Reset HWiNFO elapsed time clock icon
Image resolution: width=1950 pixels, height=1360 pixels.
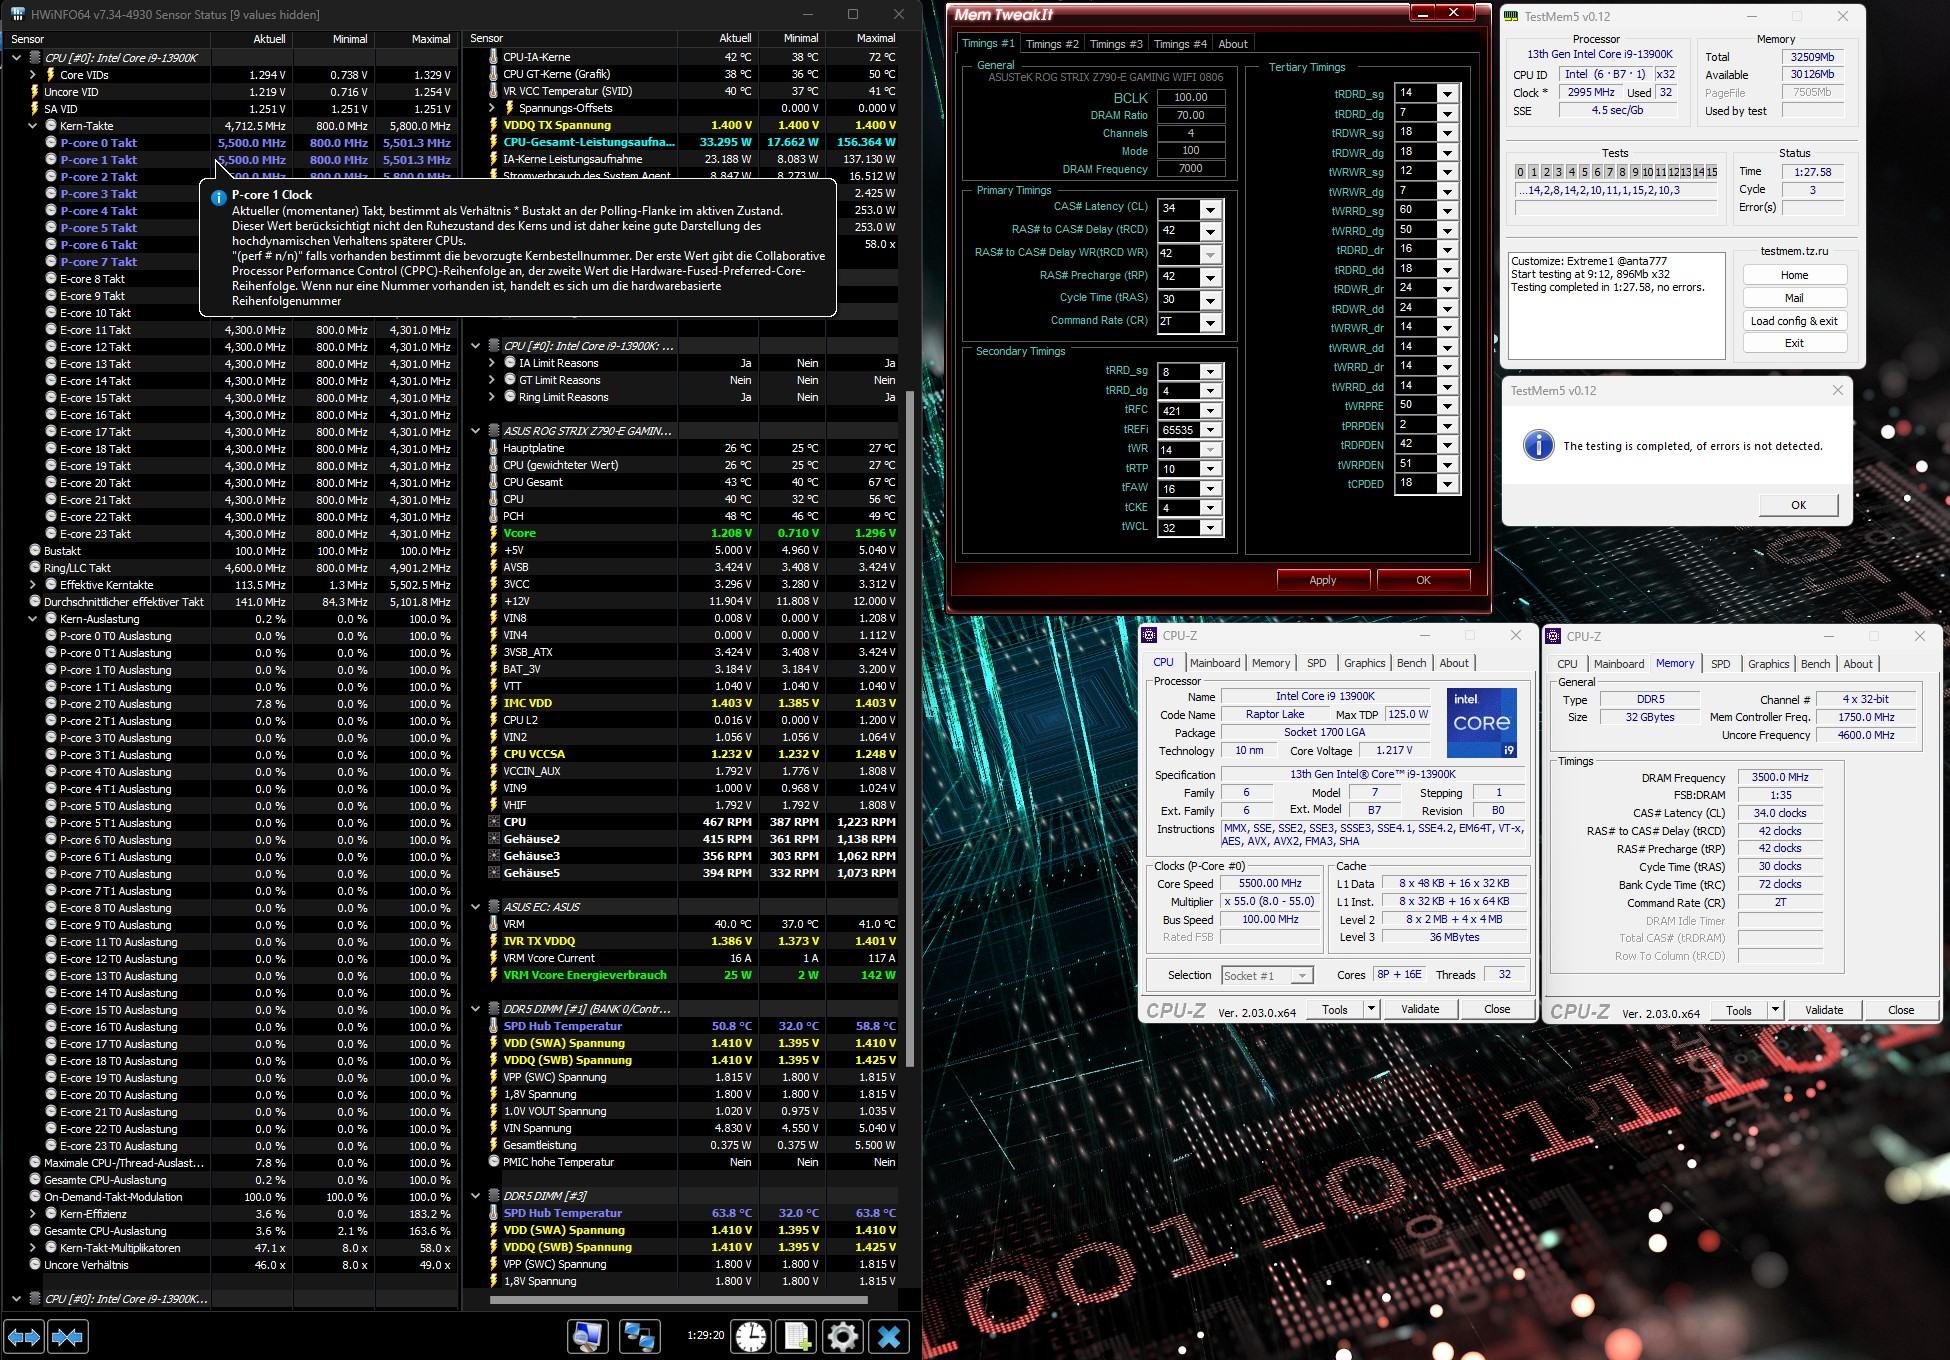pyautogui.click(x=751, y=1336)
